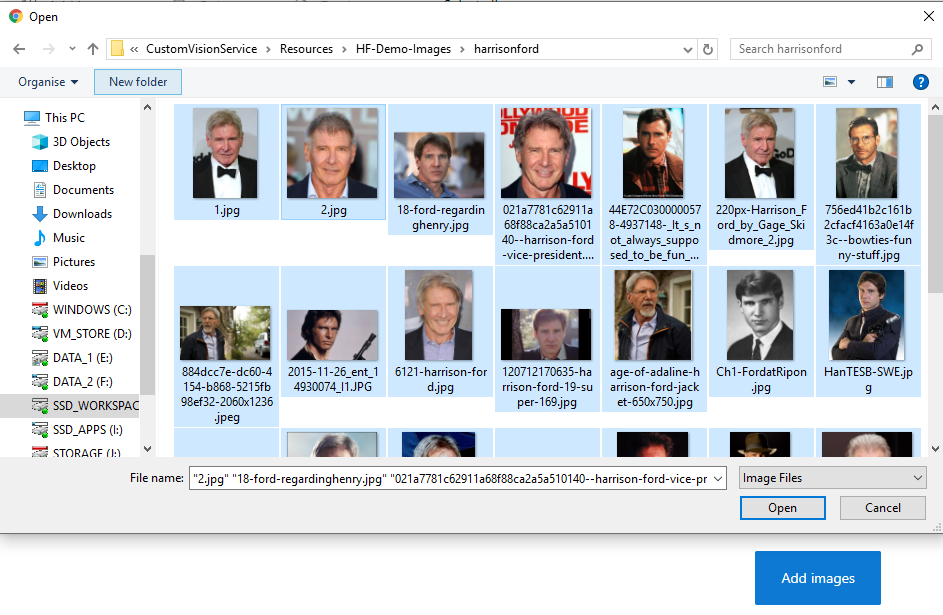
Task: Select the HF-Demo-Images breadcrumb
Action: [x=403, y=49]
